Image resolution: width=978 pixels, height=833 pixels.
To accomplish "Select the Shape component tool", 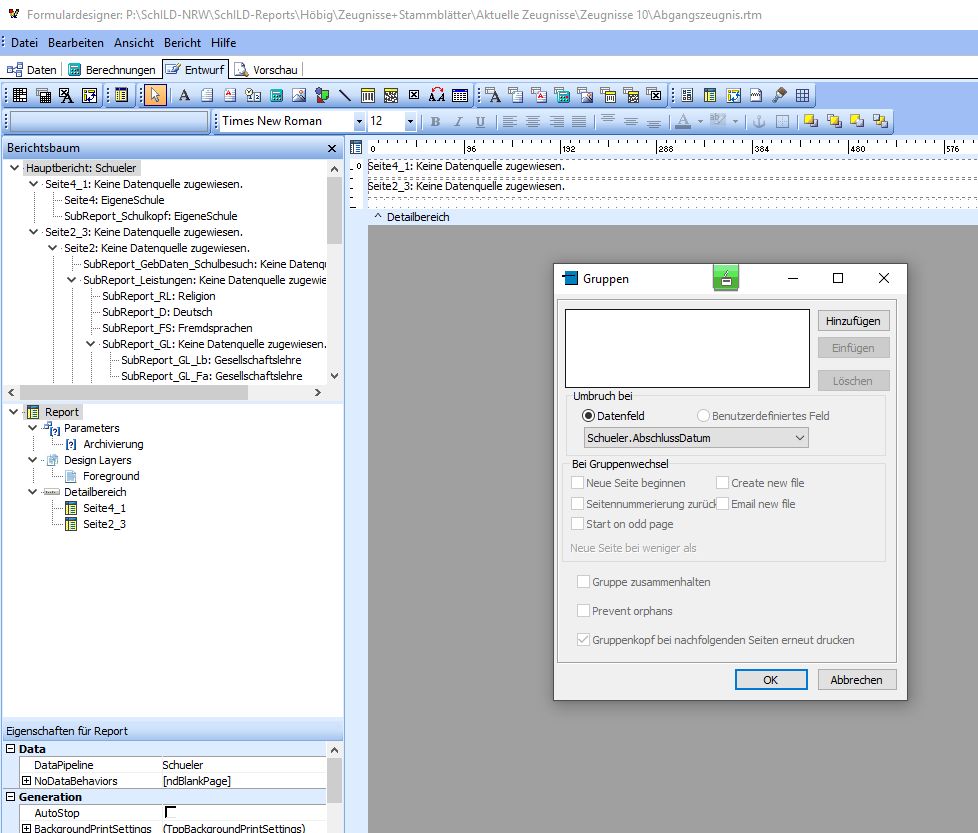I will [322, 95].
